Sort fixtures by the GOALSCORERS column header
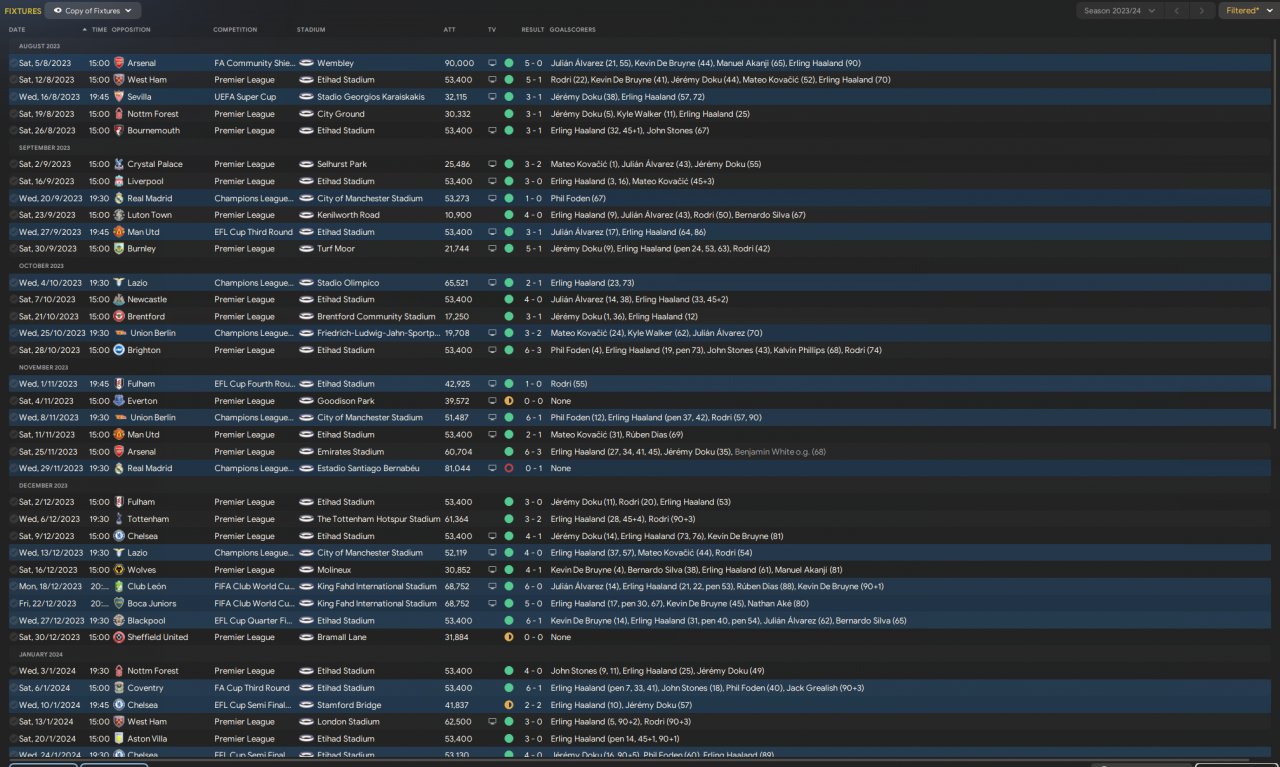The height and width of the screenshot is (767, 1280). click(573, 30)
